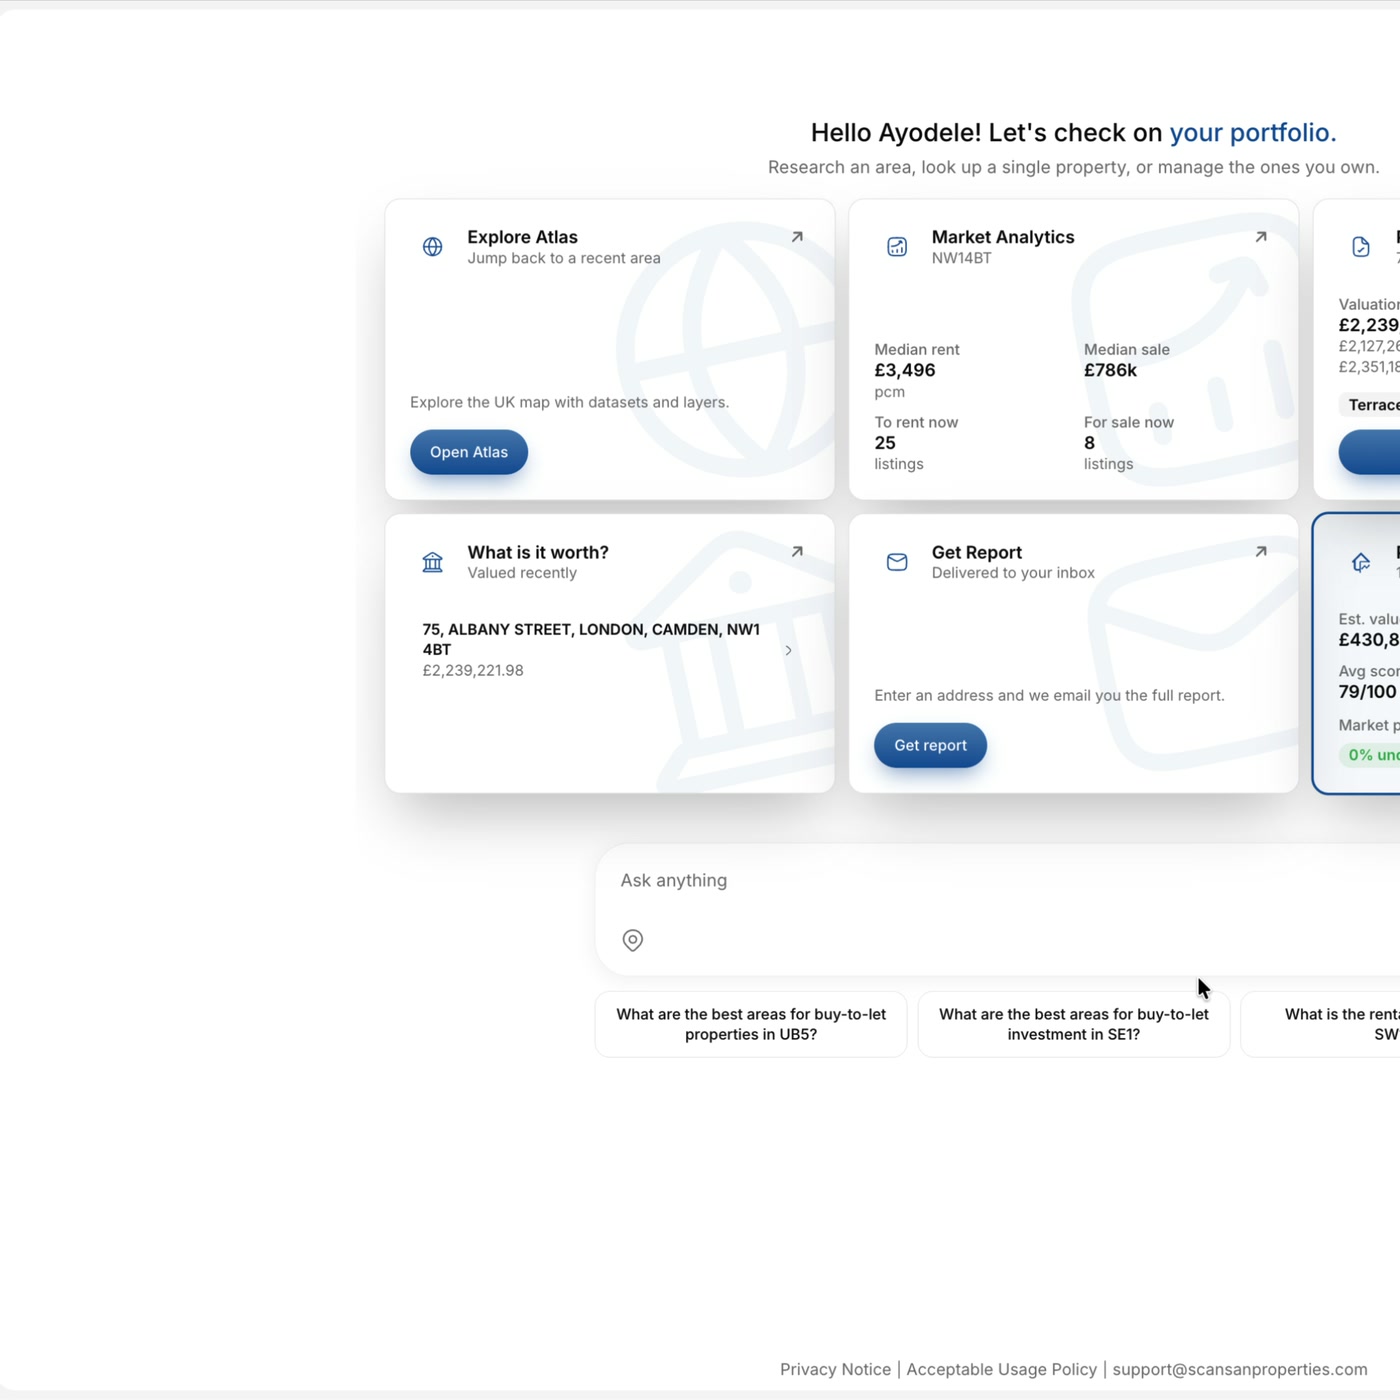This screenshot has height=1400, width=1400.
Task: Click the document icon on the valuation card
Action: click(x=1361, y=247)
